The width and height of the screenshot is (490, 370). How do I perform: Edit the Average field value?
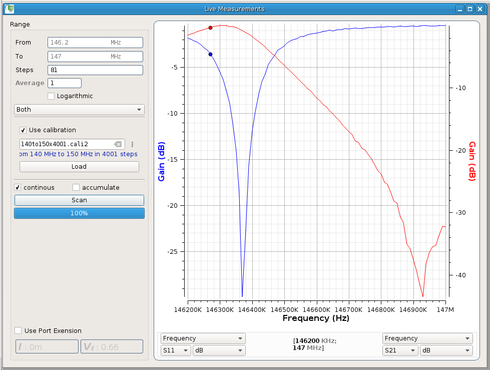click(x=65, y=83)
